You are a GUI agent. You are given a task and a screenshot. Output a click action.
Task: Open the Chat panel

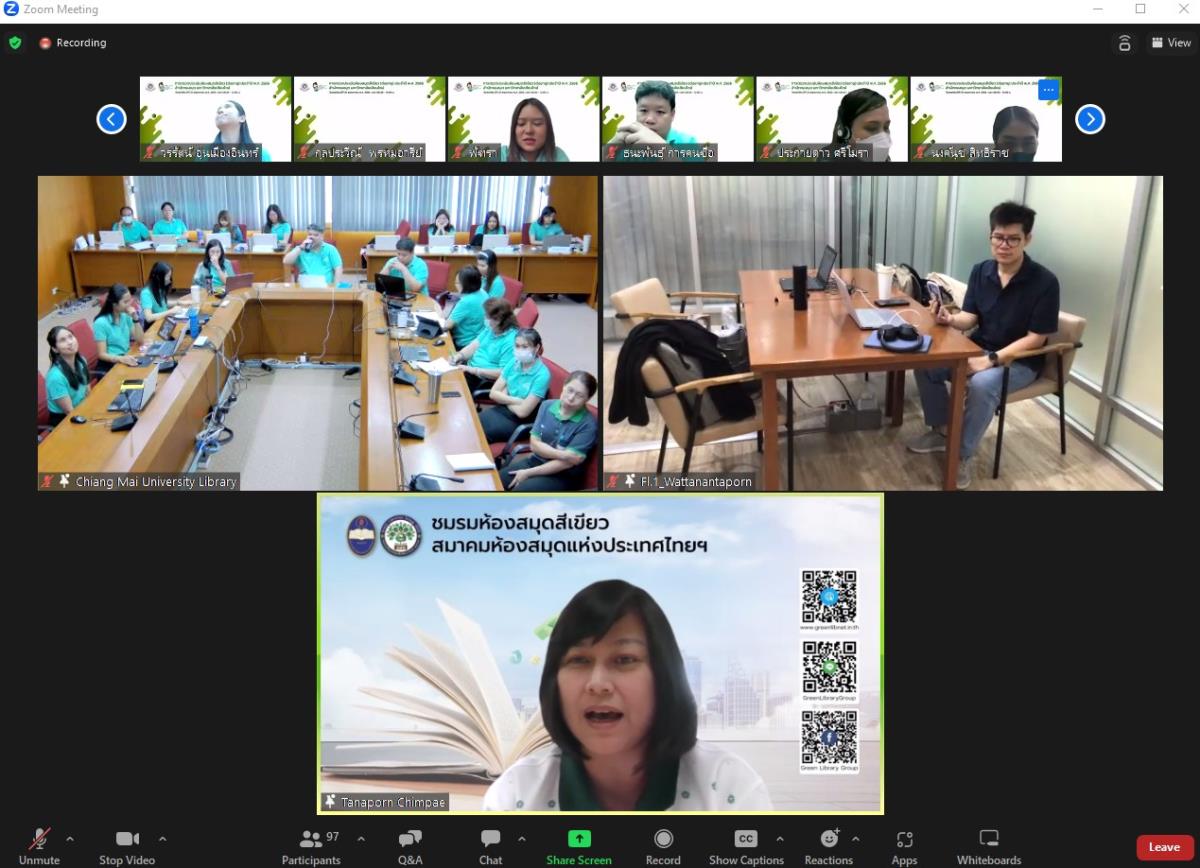click(490, 845)
